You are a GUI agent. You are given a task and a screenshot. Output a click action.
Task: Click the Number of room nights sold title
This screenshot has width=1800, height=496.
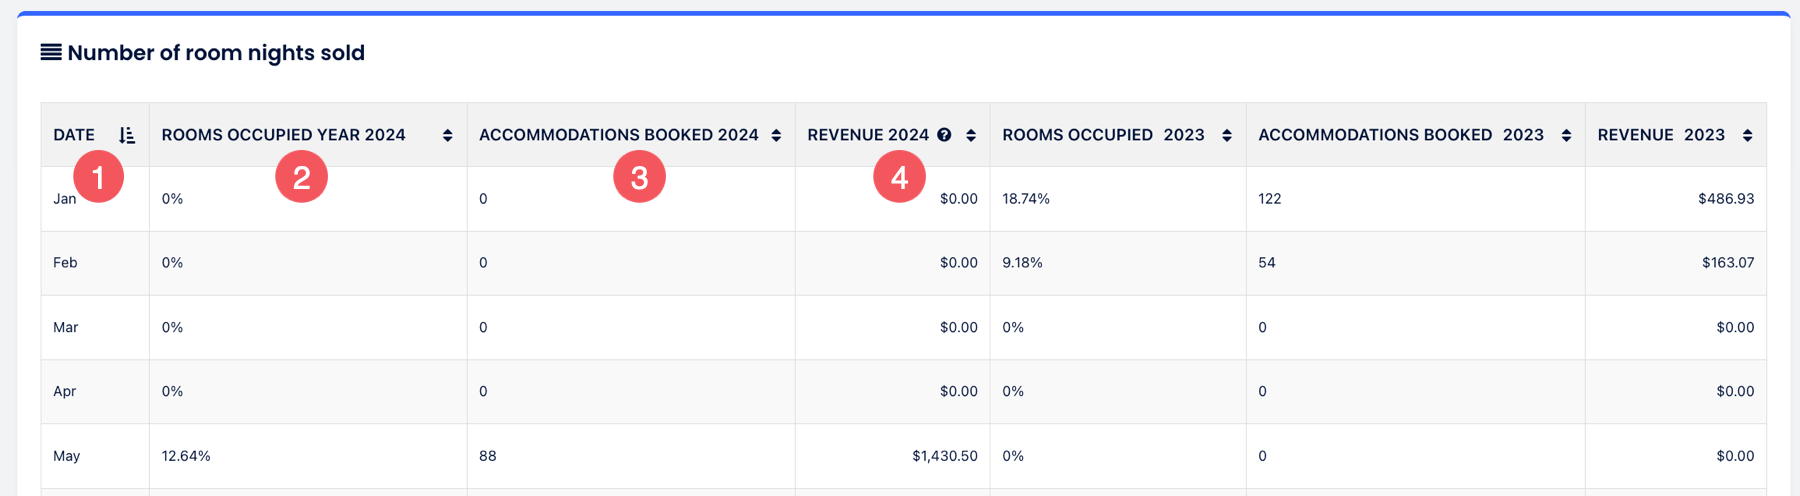point(216,53)
